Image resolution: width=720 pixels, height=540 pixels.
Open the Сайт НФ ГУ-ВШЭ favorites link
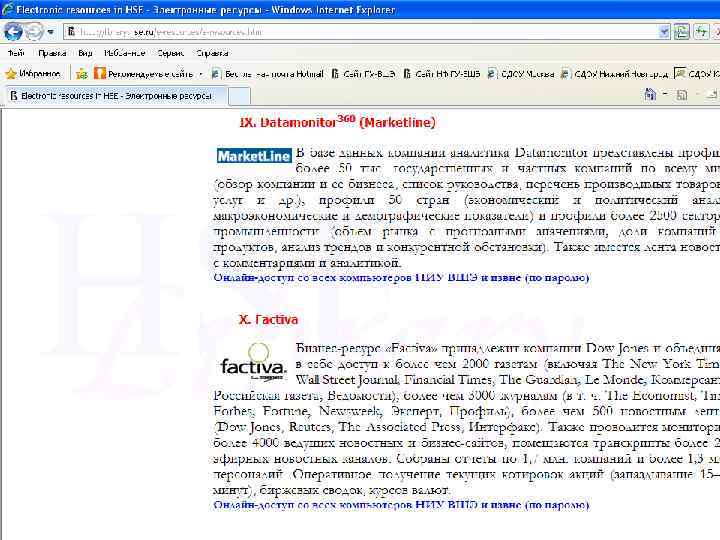pos(442,73)
